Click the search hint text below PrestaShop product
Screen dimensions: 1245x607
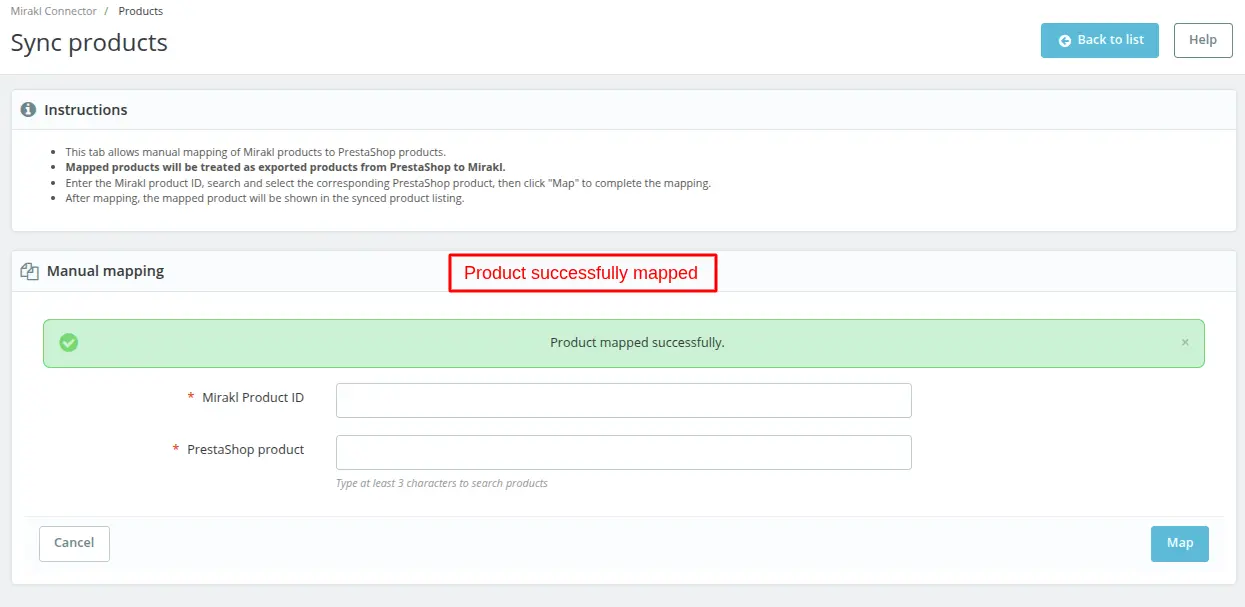(x=441, y=483)
